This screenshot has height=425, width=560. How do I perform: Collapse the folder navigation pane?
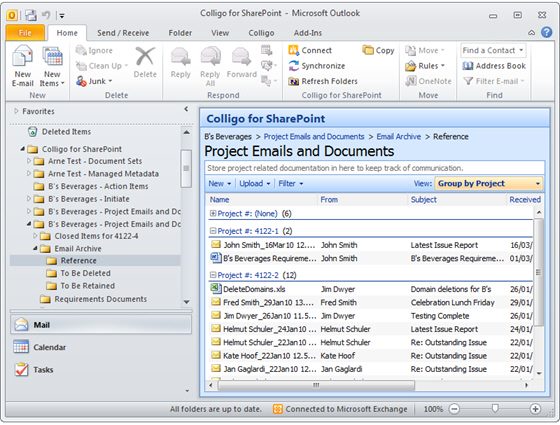point(186,109)
